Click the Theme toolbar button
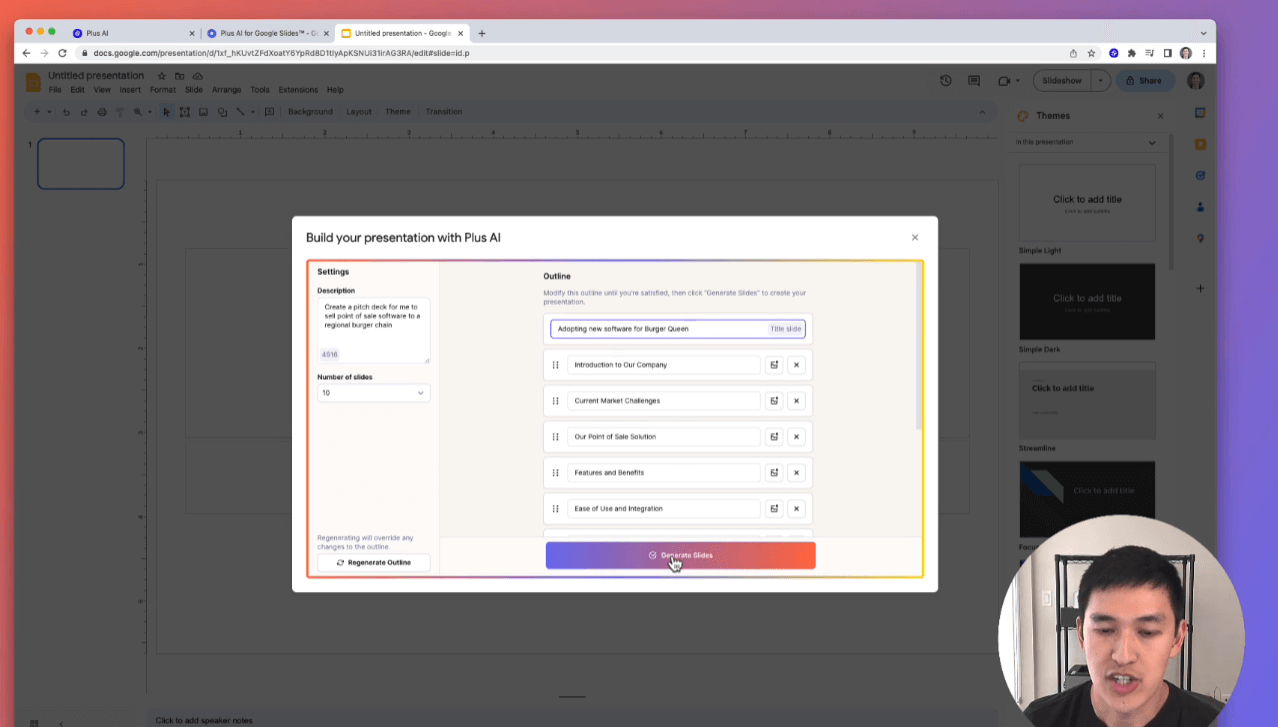 pyautogui.click(x=398, y=112)
